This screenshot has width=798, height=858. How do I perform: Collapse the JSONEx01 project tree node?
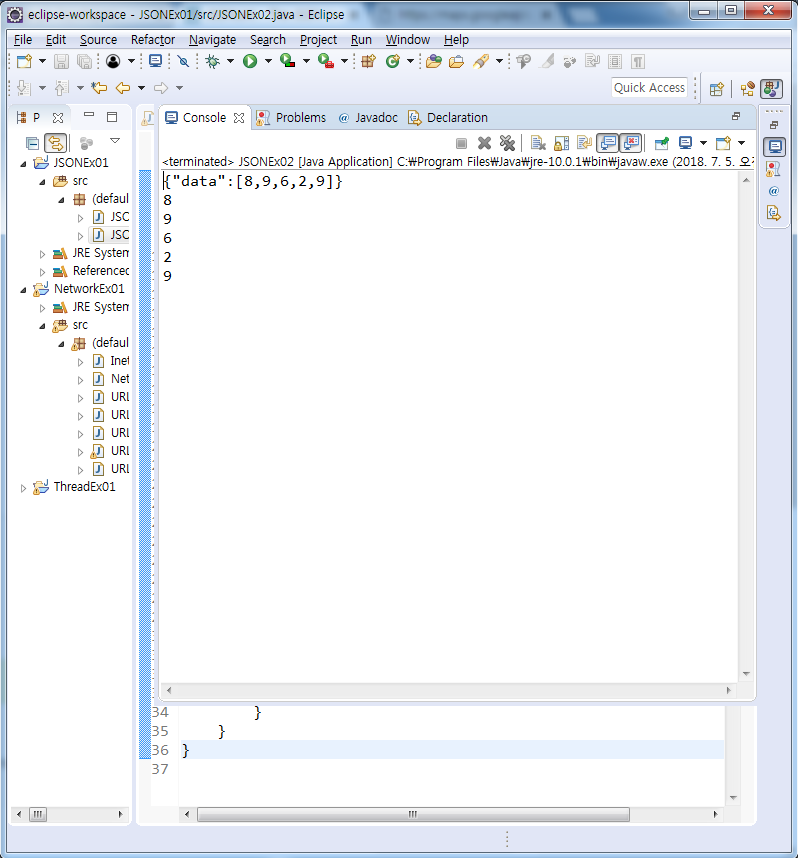point(23,164)
